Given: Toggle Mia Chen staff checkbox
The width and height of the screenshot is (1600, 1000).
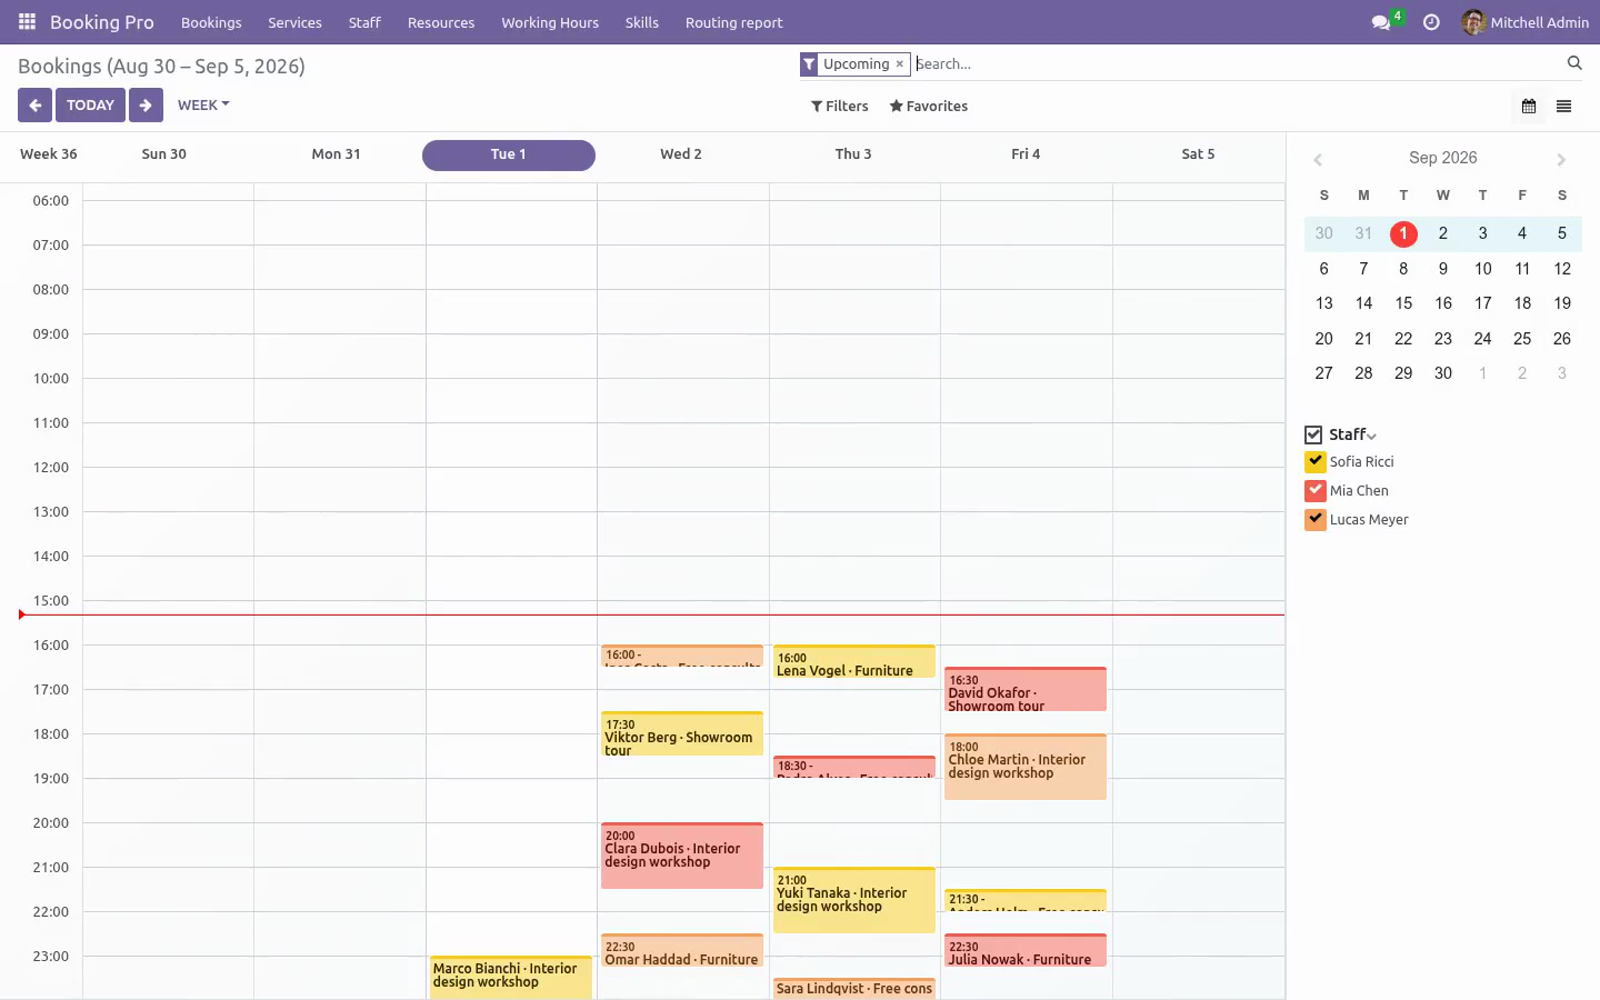Looking at the screenshot, I should (x=1315, y=491).
